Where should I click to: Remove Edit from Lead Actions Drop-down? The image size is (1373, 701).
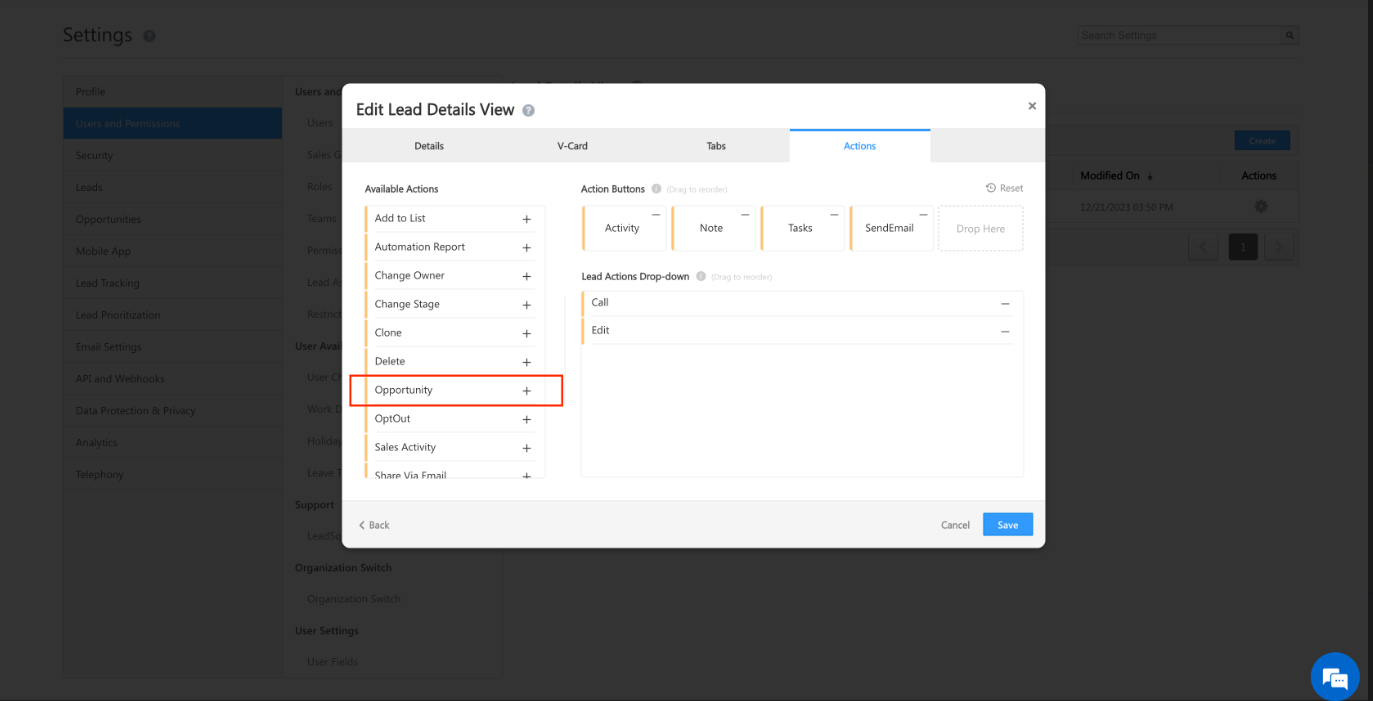pos(1005,332)
